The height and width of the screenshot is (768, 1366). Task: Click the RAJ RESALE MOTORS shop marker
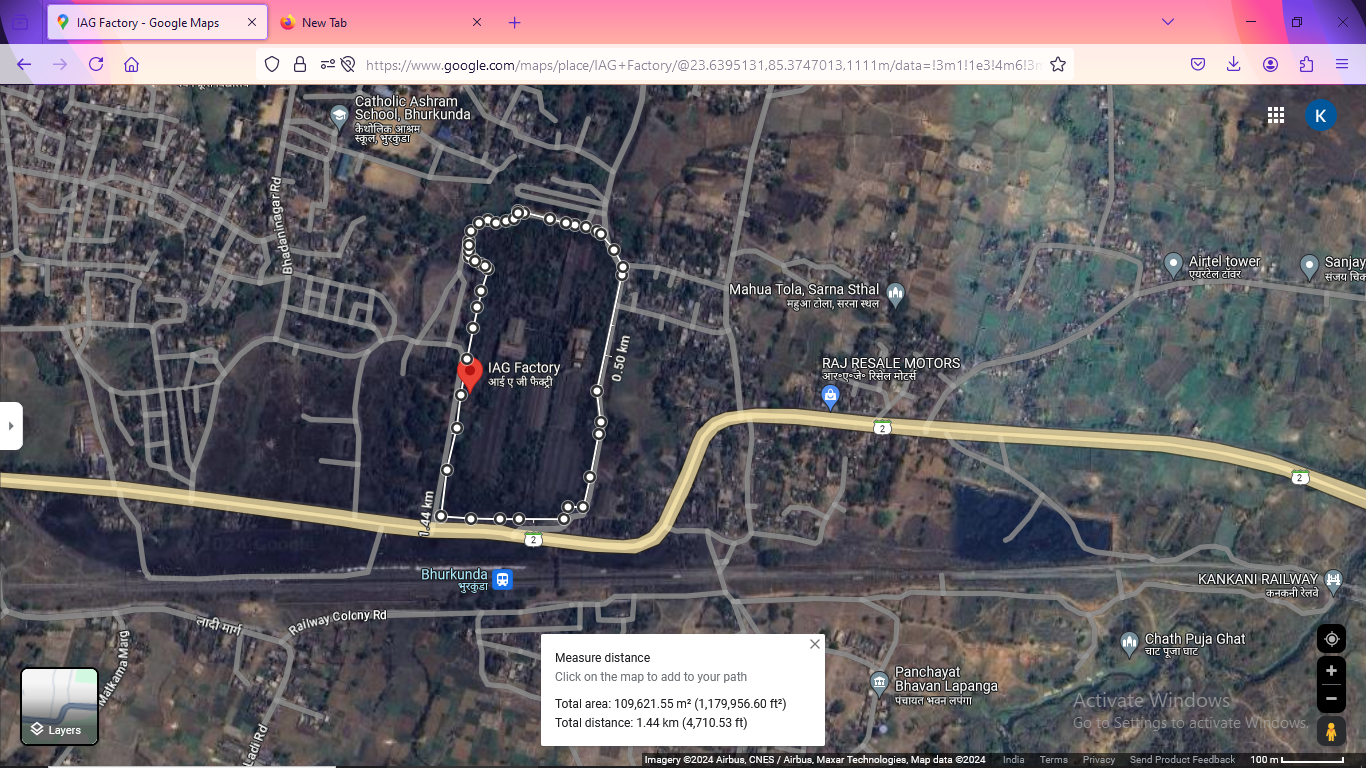pos(830,397)
